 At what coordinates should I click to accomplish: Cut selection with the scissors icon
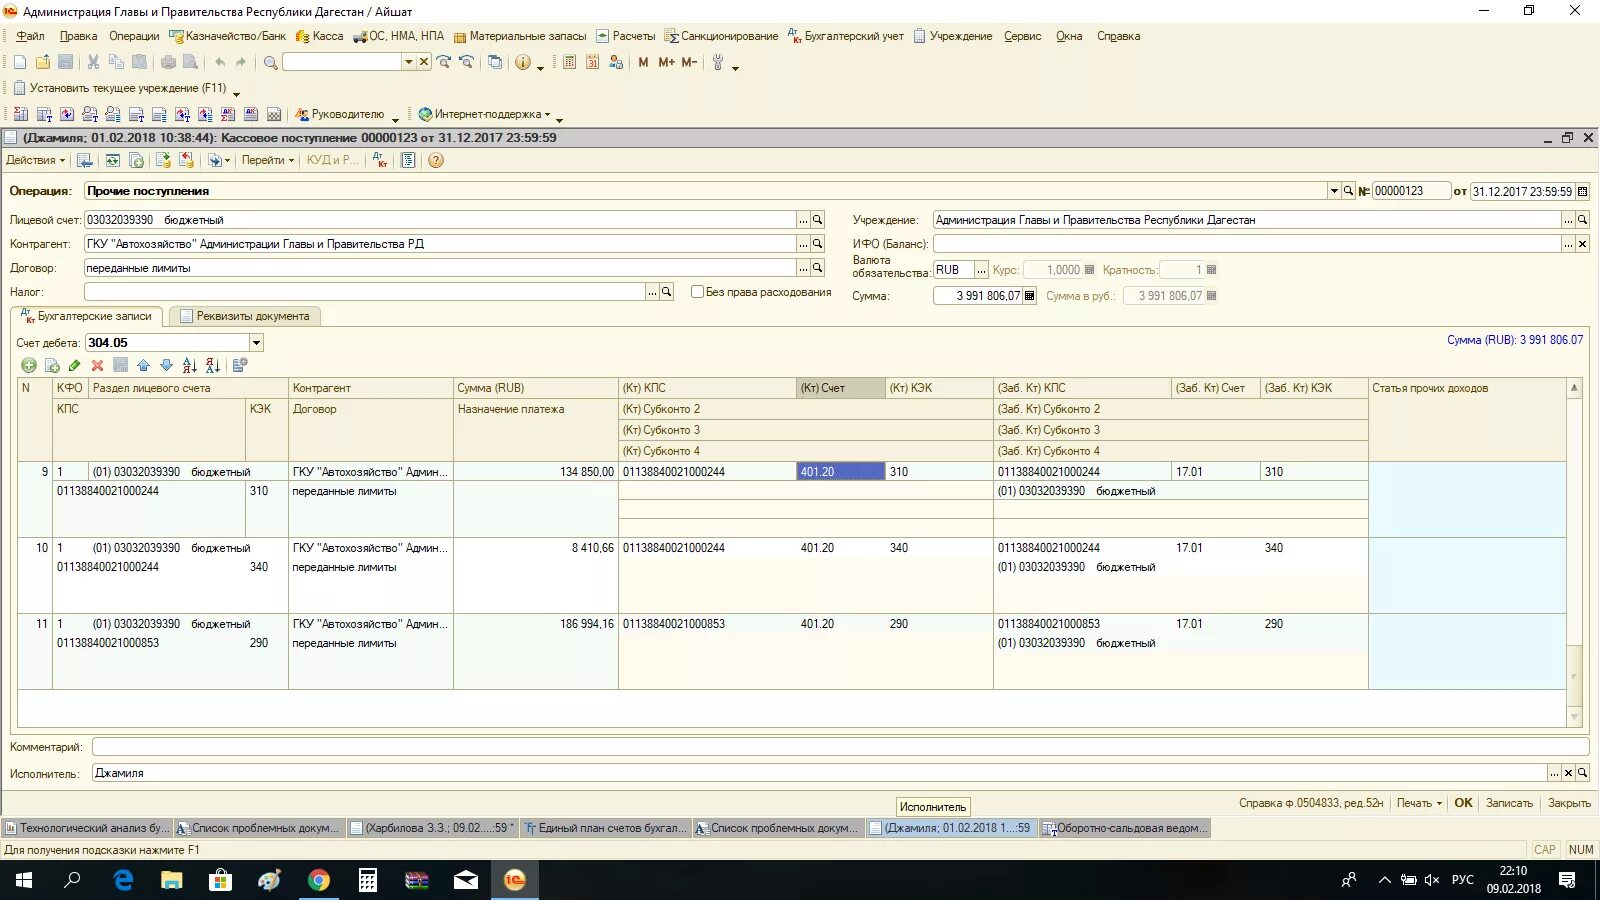[93, 62]
